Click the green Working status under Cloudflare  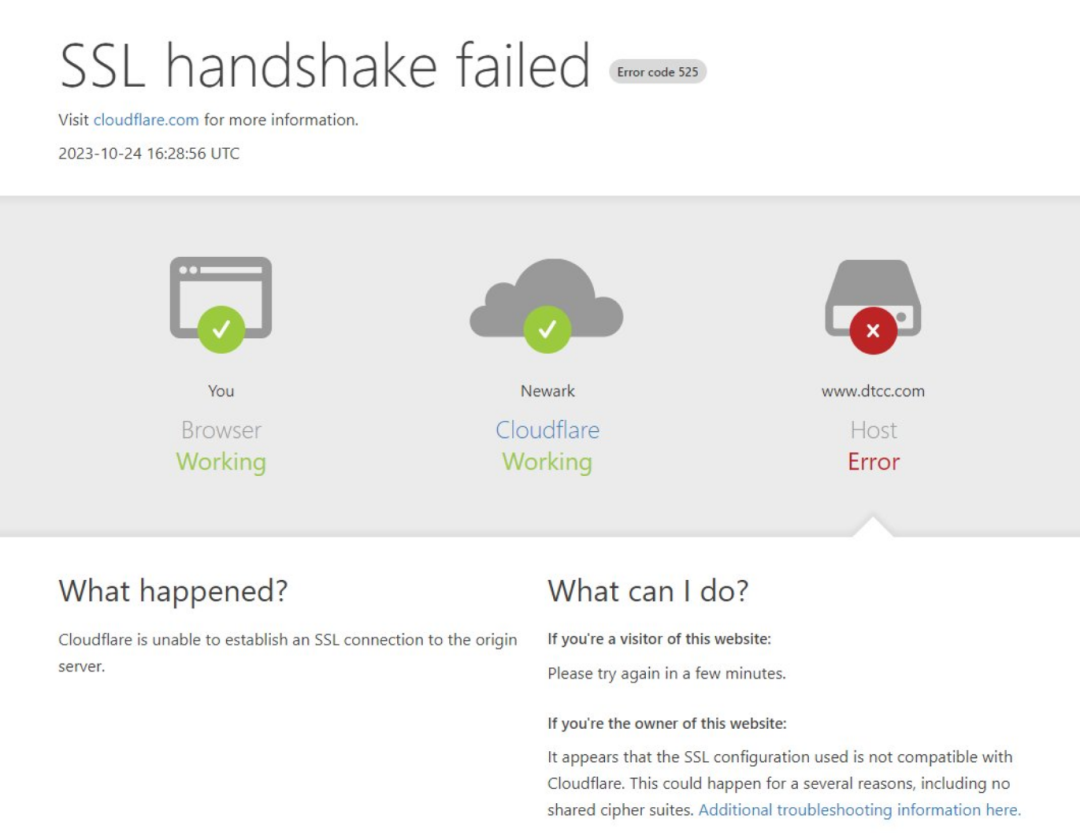547,462
